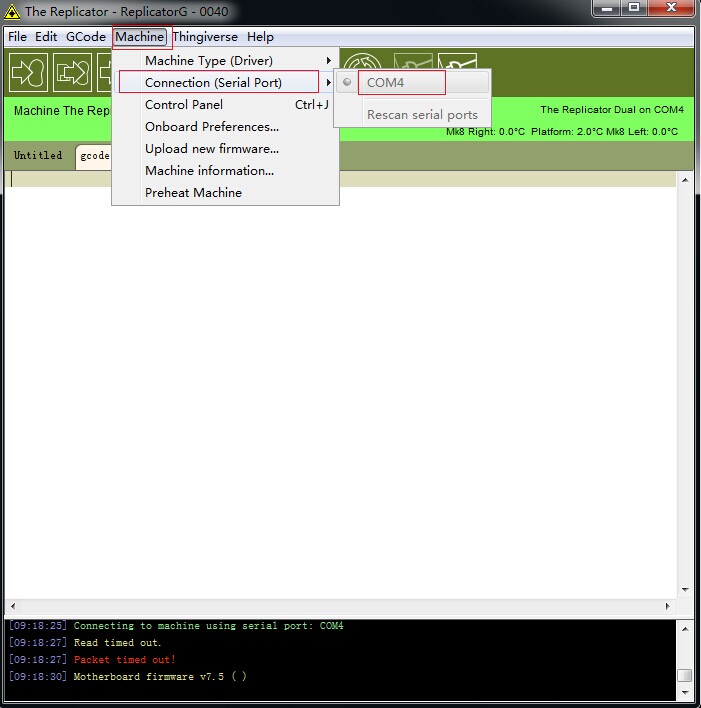Close the ReplicatorG window
Image resolution: width=701 pixels, height=708 pixels.
coord(671,8)
